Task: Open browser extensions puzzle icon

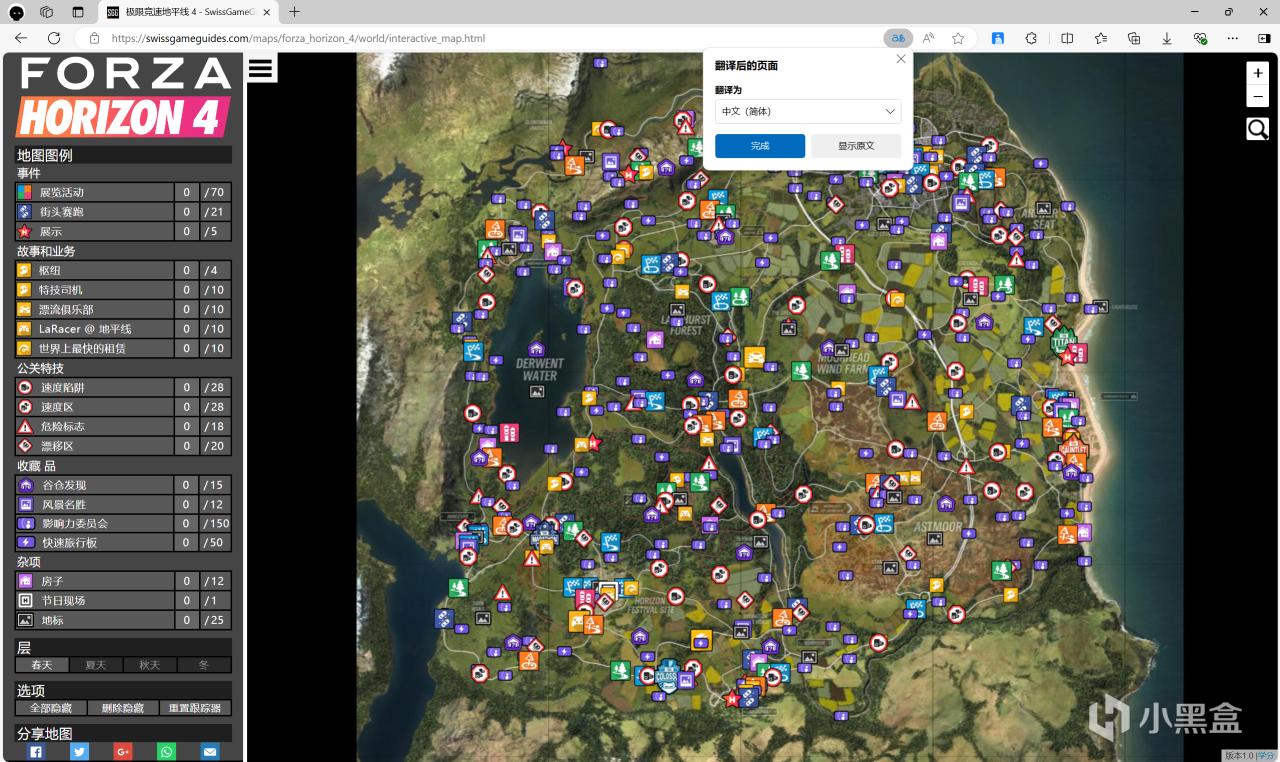Action: tap(1032, 38)
